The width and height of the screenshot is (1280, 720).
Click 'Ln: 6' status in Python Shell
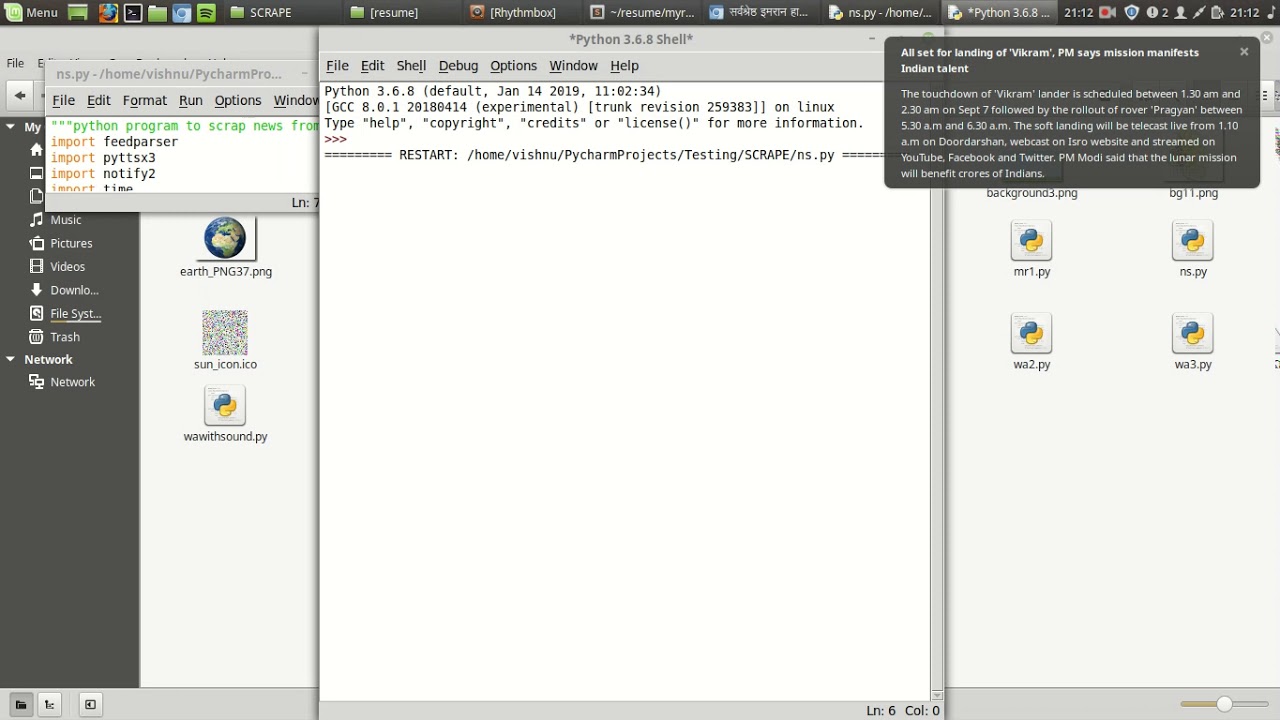(x=881, y=710)
